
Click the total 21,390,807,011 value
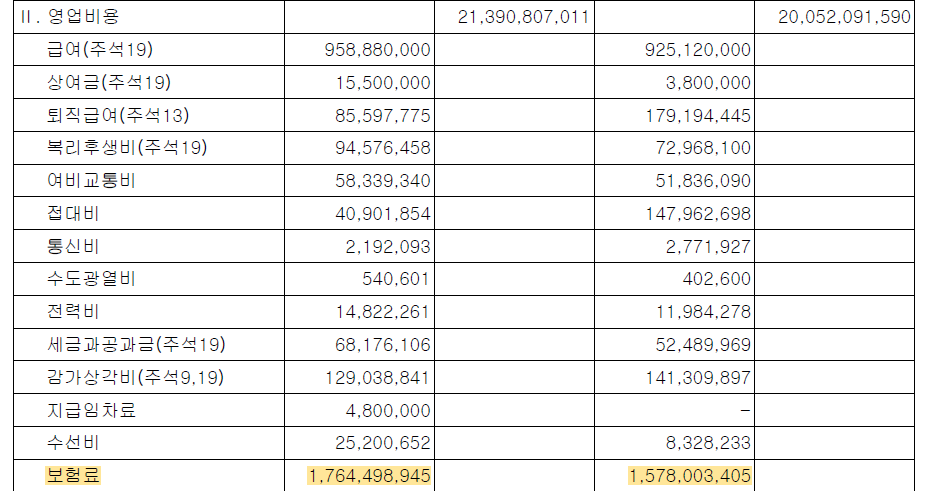(x=524, y=17)
